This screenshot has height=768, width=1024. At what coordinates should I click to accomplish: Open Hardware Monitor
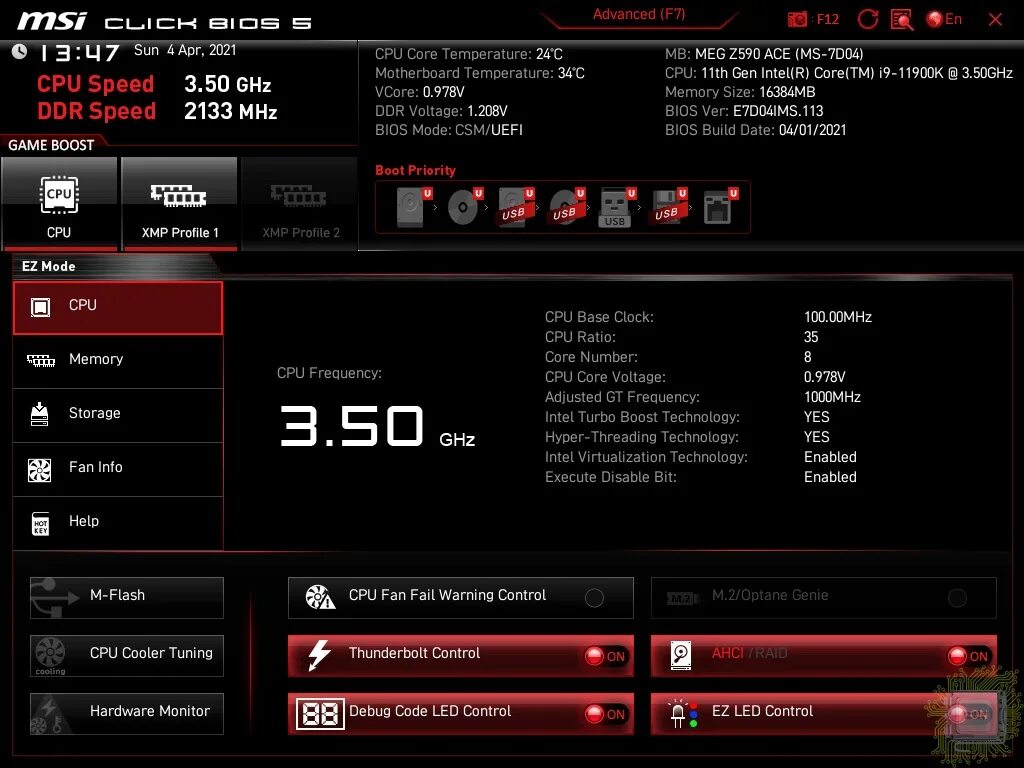[127, 713]
